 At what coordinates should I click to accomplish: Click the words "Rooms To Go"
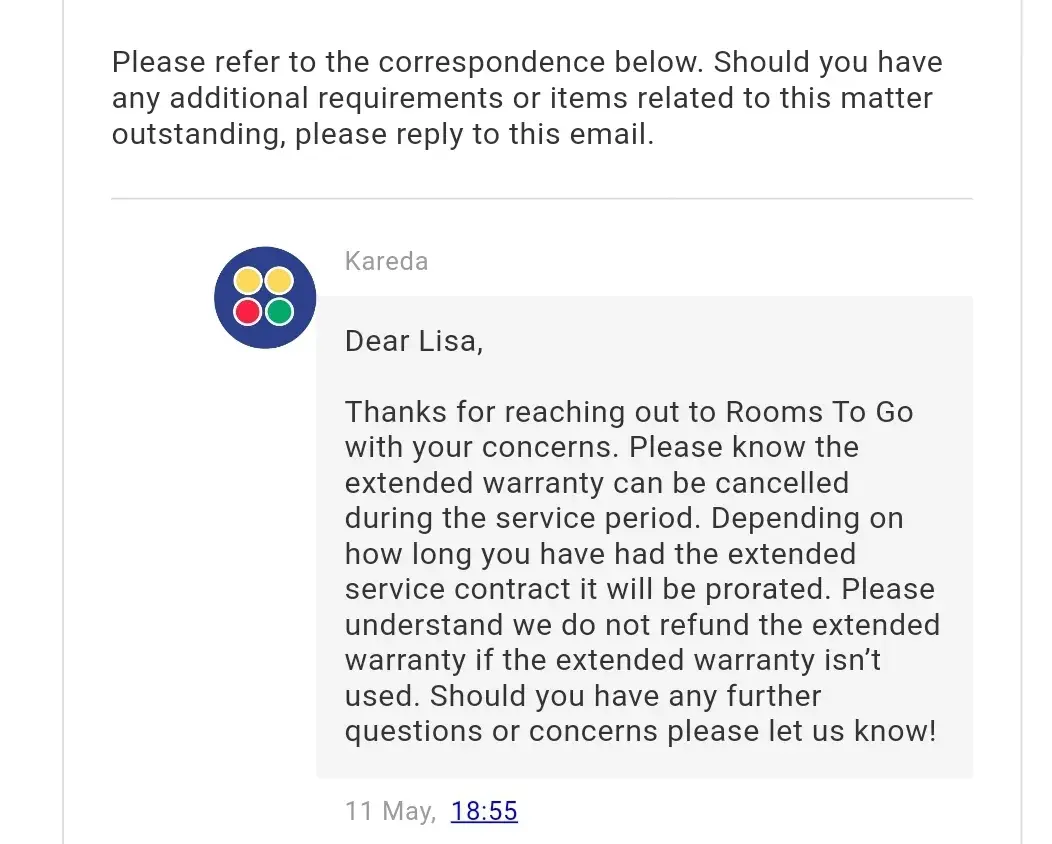[x=819, y=412]
